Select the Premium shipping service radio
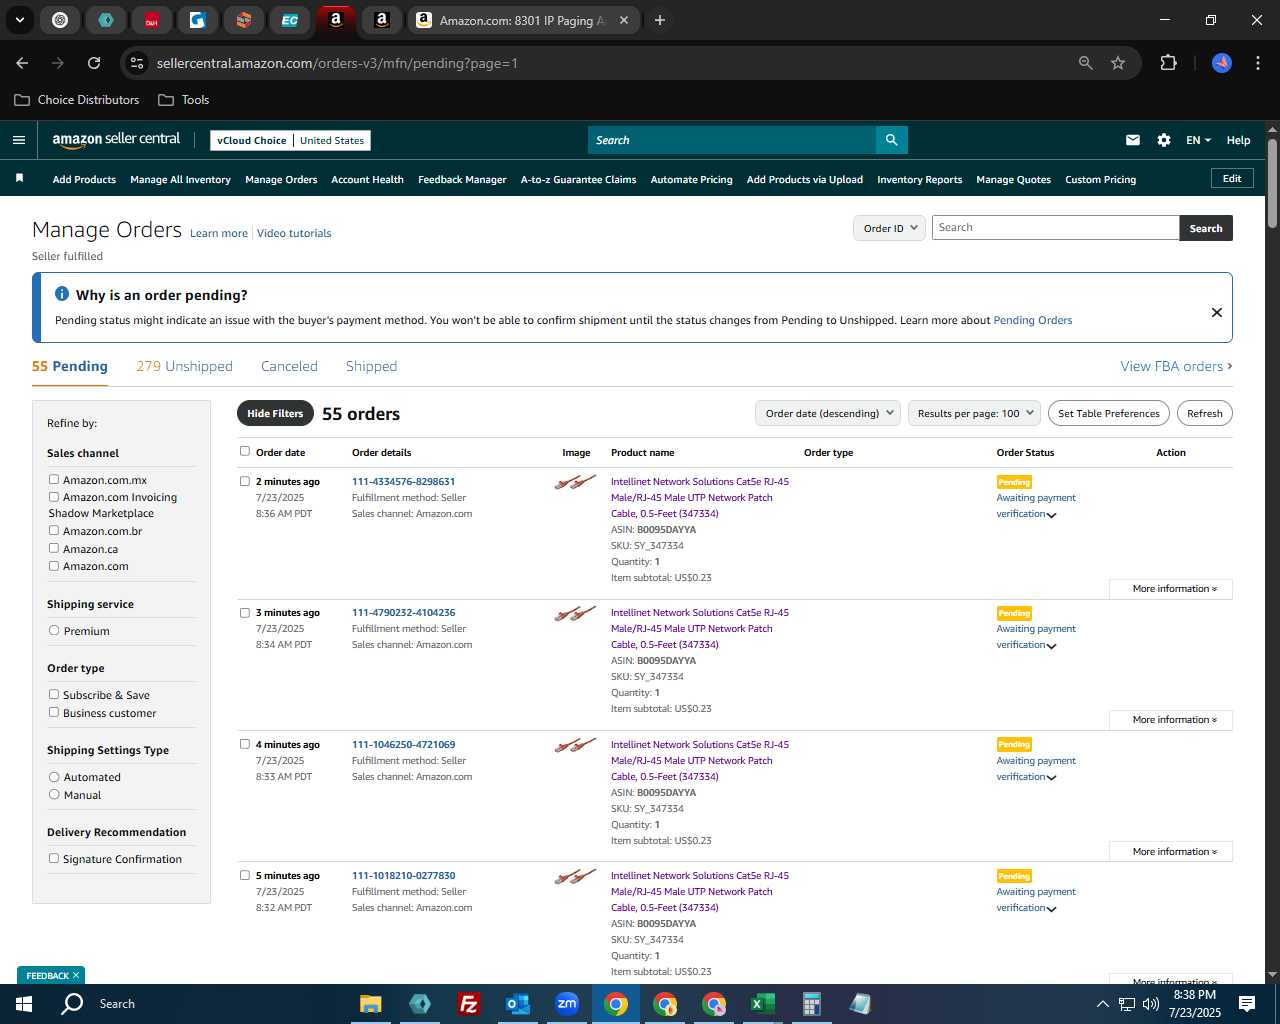The height and width of the screenshot is (1024, 1280). [x=54, y=630]
